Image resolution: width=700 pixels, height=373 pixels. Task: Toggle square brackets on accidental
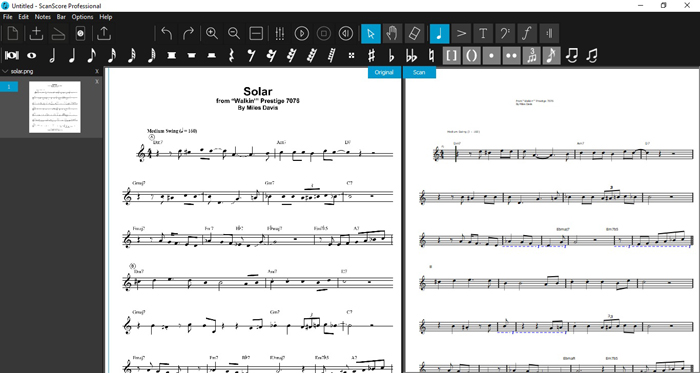(451, 56)
